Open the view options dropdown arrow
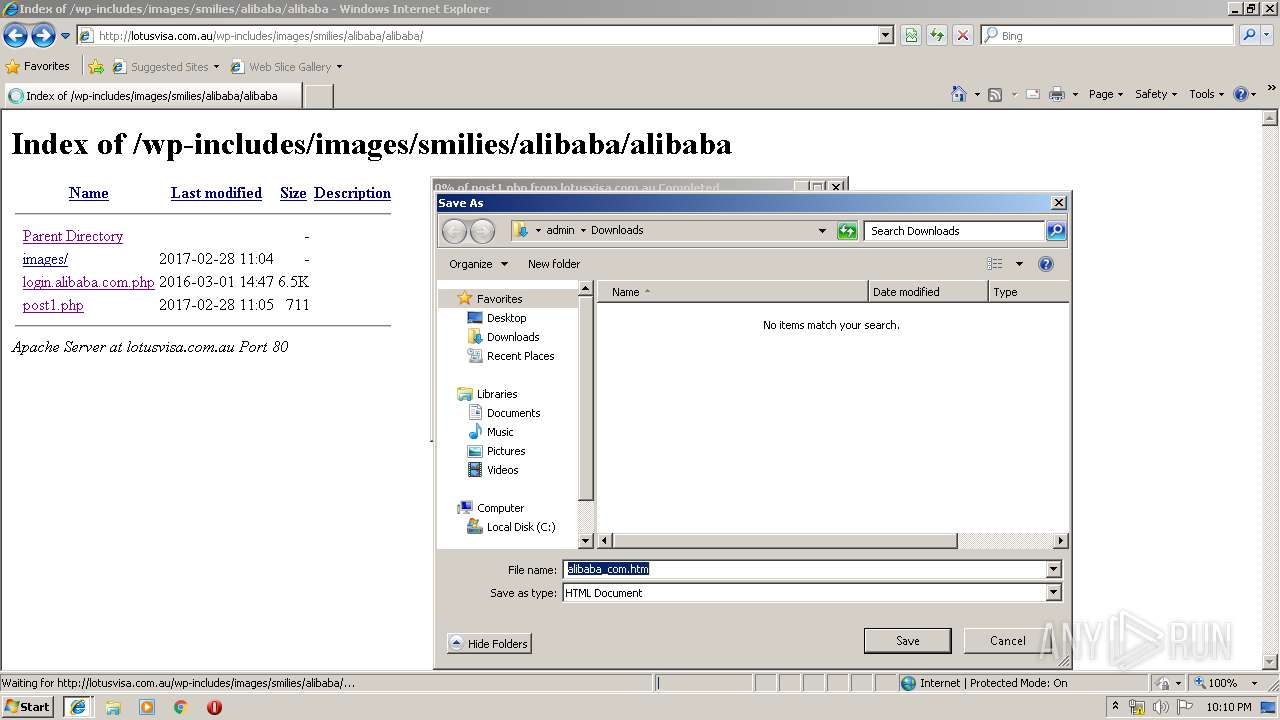 [1019, 264]
